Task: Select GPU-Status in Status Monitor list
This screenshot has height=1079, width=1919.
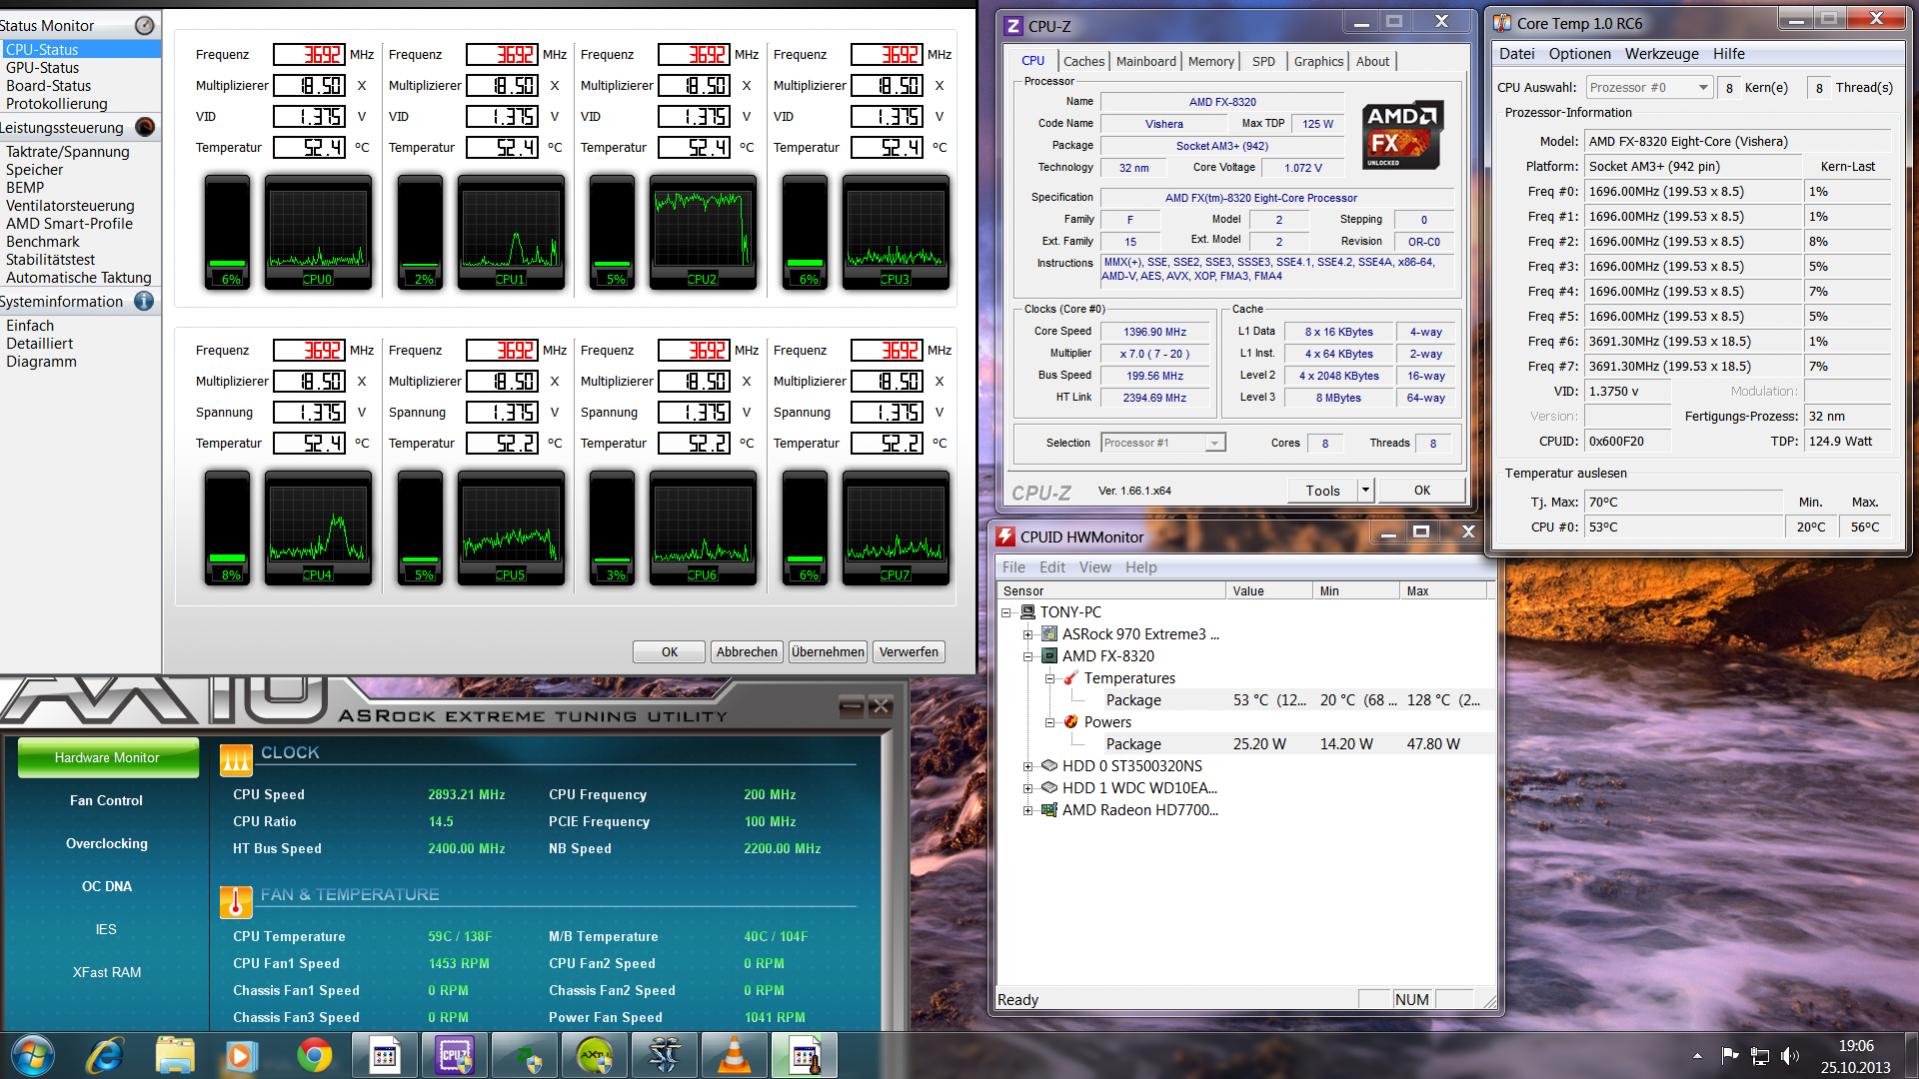Action: click(42, 67)
